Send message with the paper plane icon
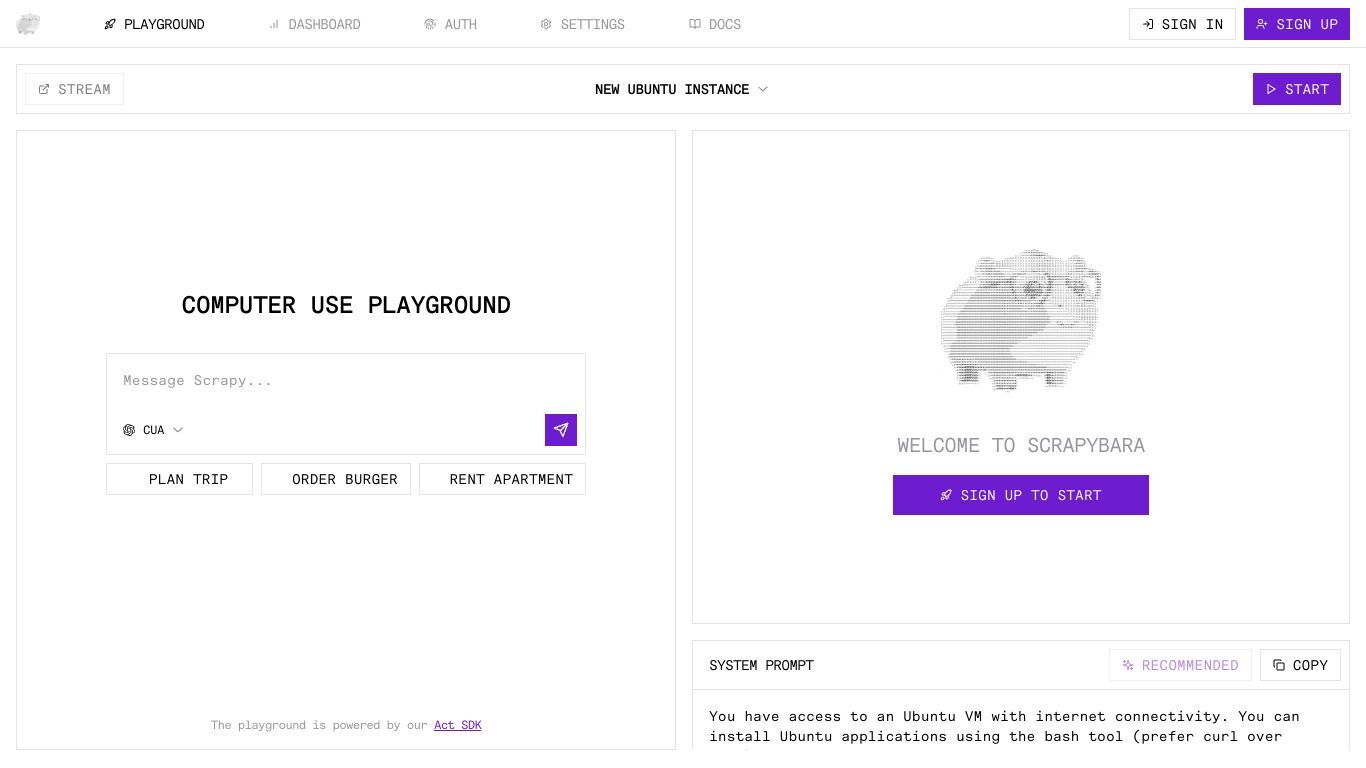The image size is (1366, 768). click(560, 430)
